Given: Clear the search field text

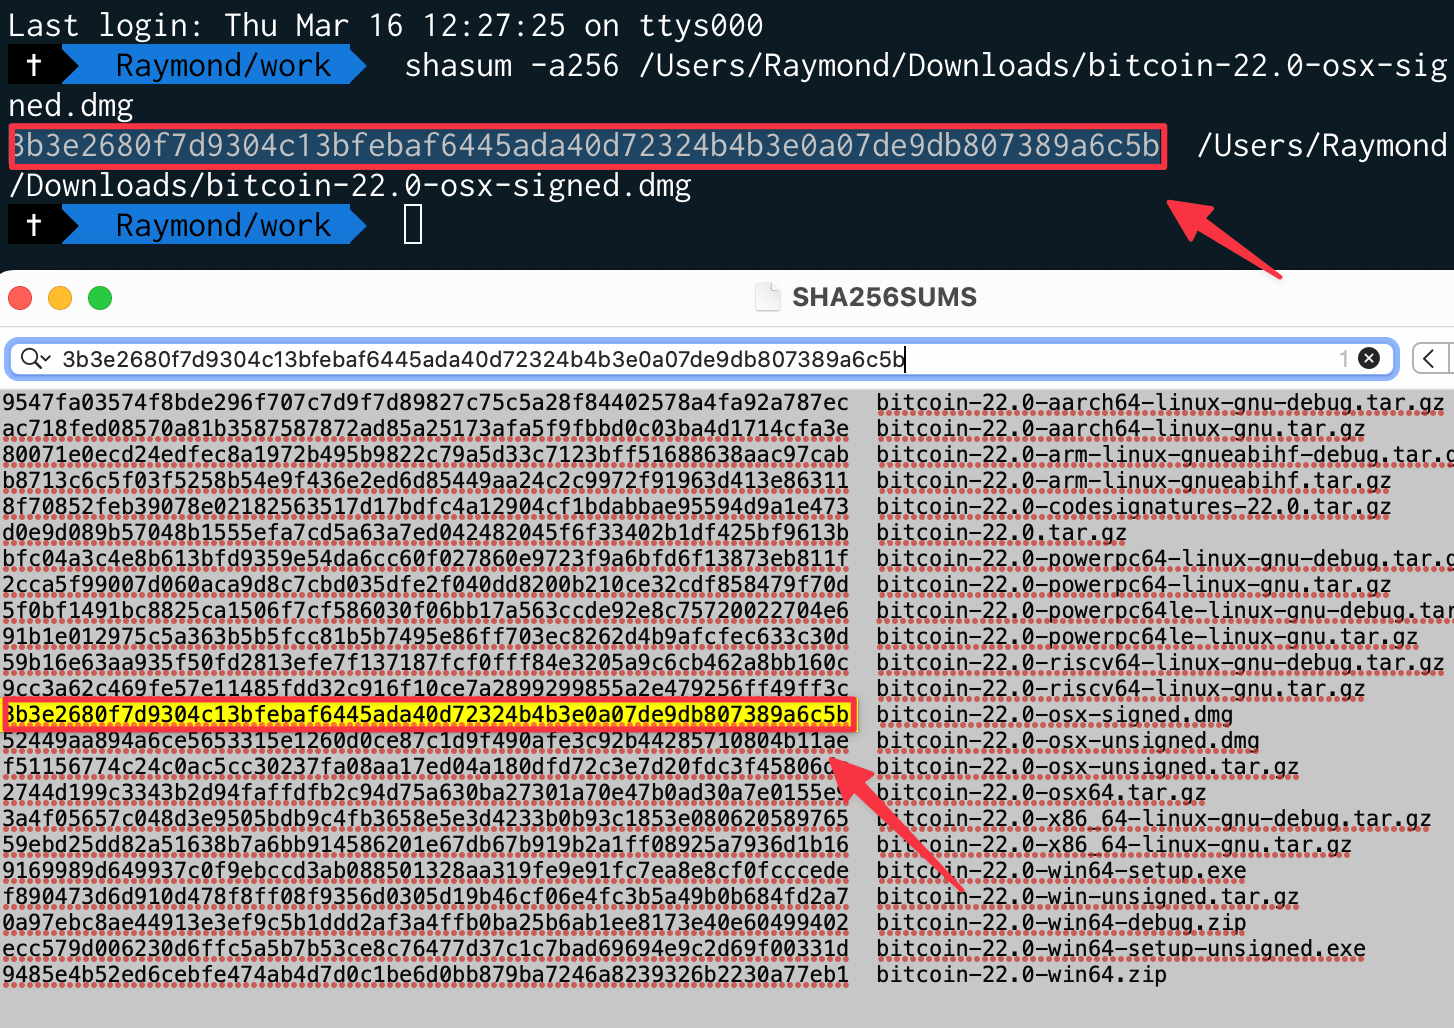Looking at the screenshot, I should [x=1369, y=358].
